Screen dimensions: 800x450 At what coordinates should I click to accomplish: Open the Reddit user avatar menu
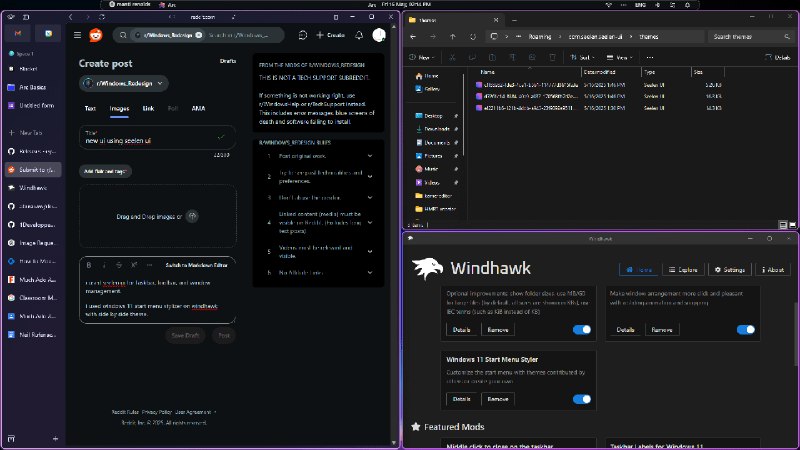[379, 35]
